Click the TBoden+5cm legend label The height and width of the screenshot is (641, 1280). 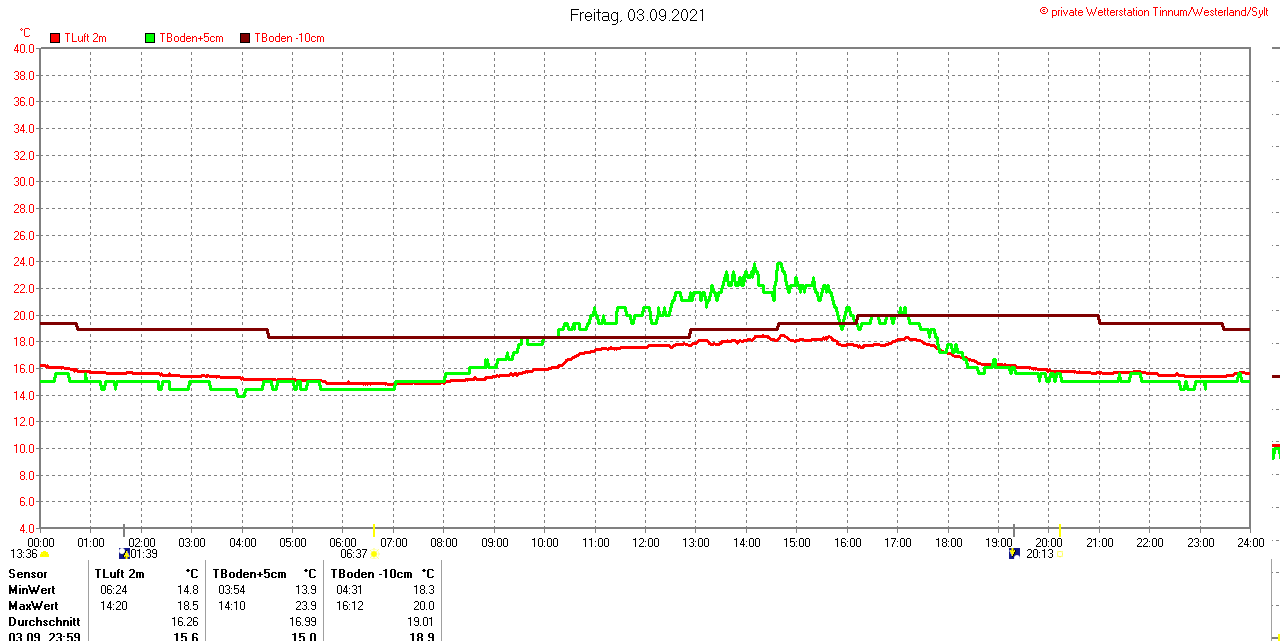pyautogui.click(x=191, y=38)
